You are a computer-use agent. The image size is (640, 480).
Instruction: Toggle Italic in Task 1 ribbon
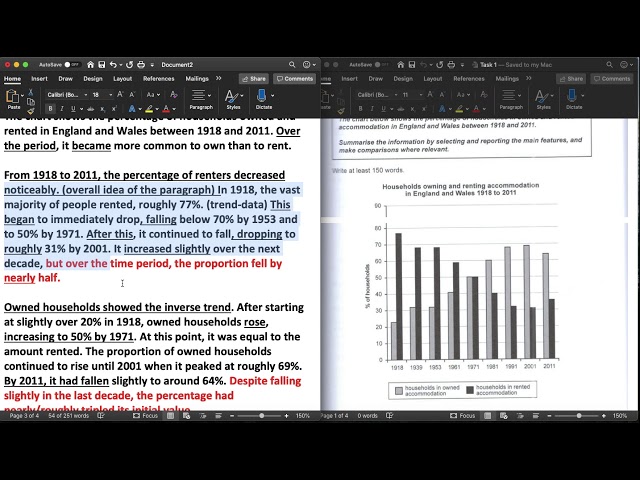pos(372,109)
